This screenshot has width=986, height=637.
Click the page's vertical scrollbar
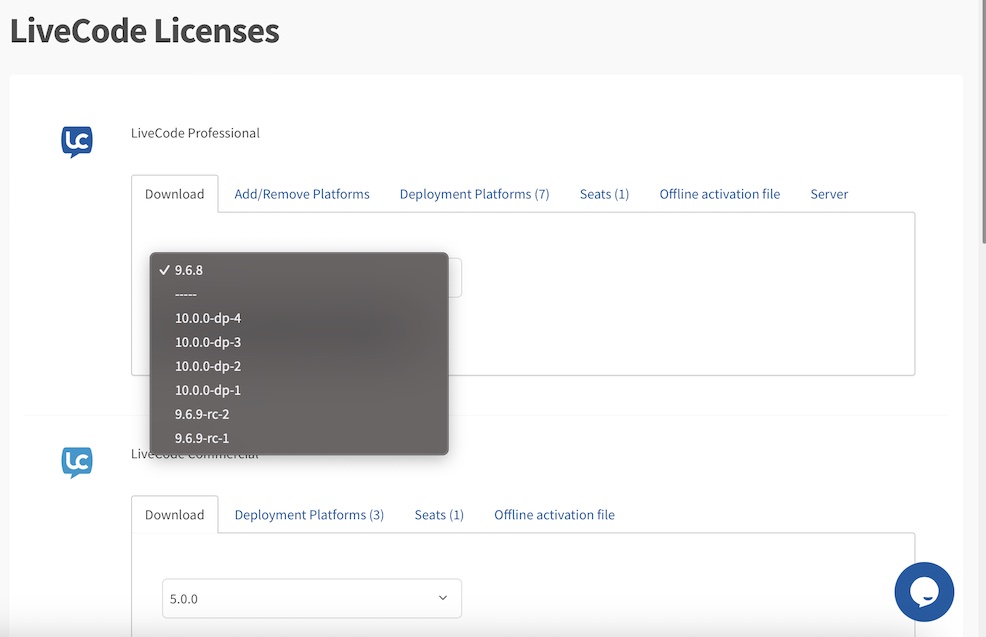[981, 120]
